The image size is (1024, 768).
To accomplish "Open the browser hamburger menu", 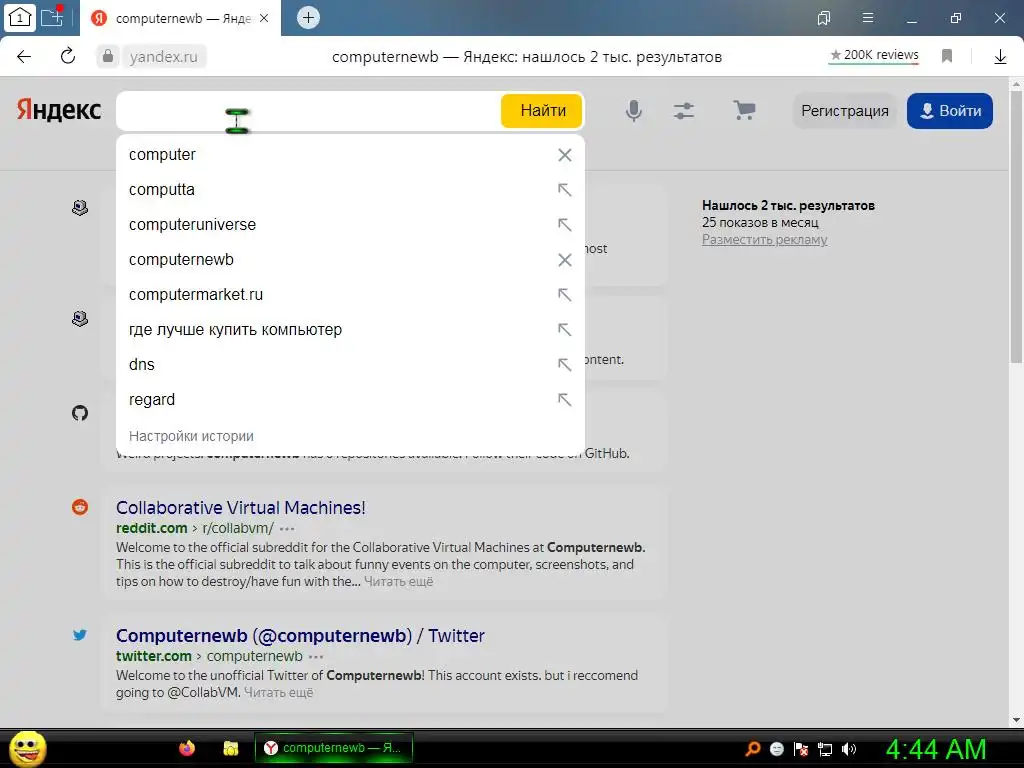I will [867, 18].
